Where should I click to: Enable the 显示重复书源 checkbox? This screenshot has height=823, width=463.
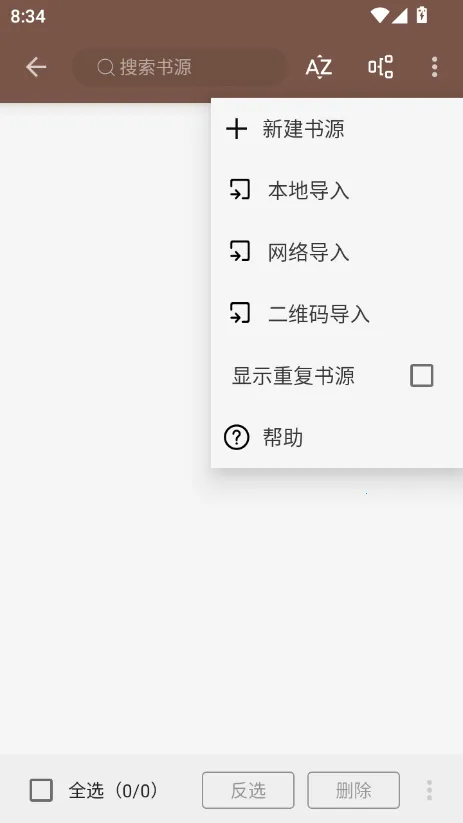tap(422, 376)
